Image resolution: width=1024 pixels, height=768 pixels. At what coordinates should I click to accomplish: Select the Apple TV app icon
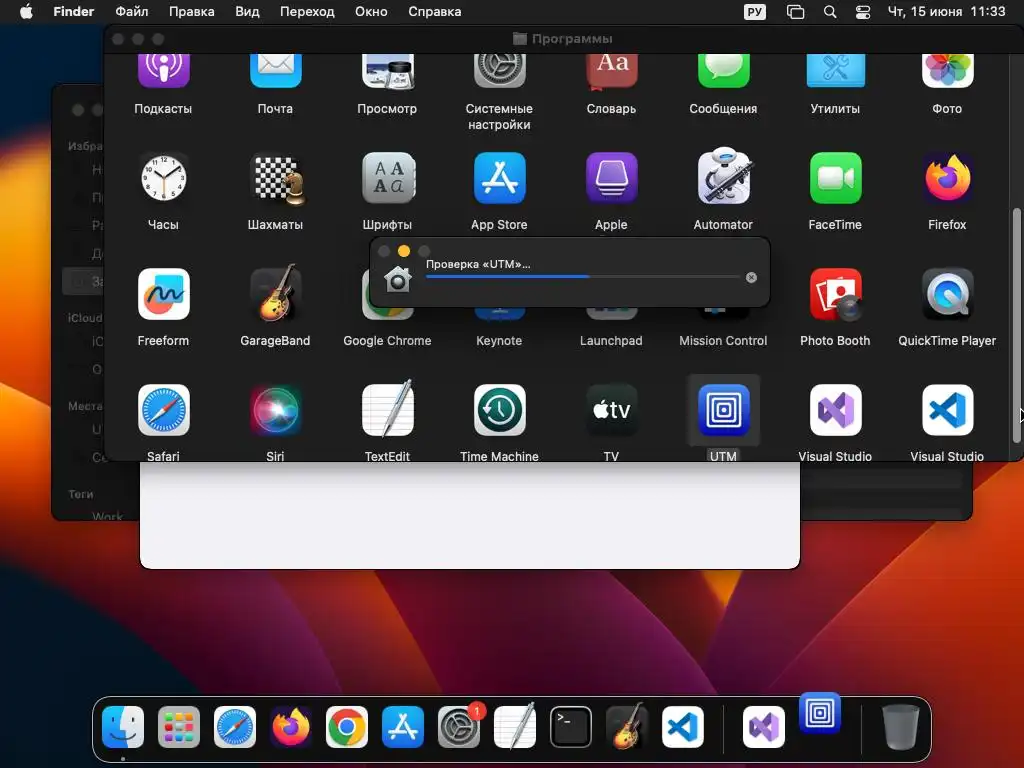click(x=612, y=410)
